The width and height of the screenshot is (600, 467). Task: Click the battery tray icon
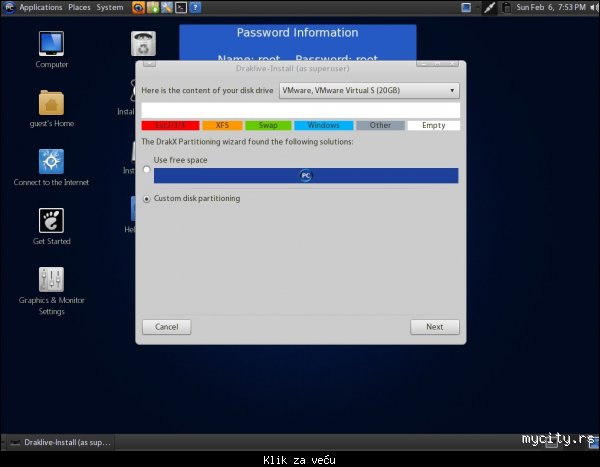506,7
